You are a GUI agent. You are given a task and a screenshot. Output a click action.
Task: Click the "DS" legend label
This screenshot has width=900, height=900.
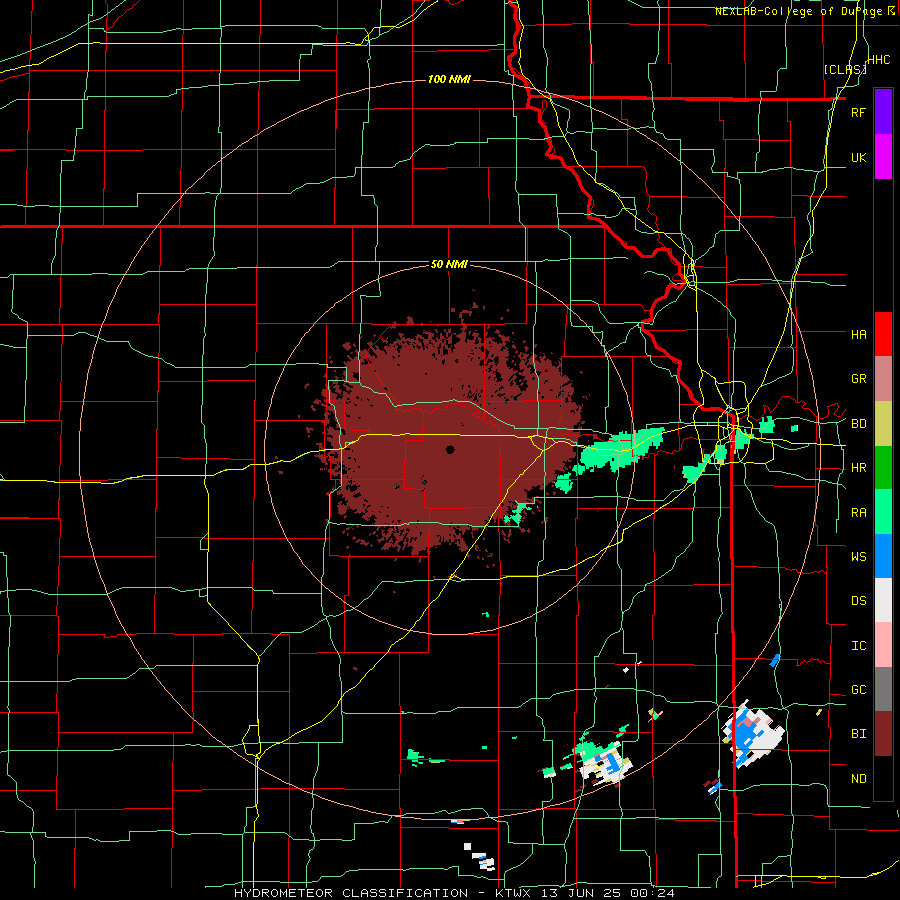point(858,601)
